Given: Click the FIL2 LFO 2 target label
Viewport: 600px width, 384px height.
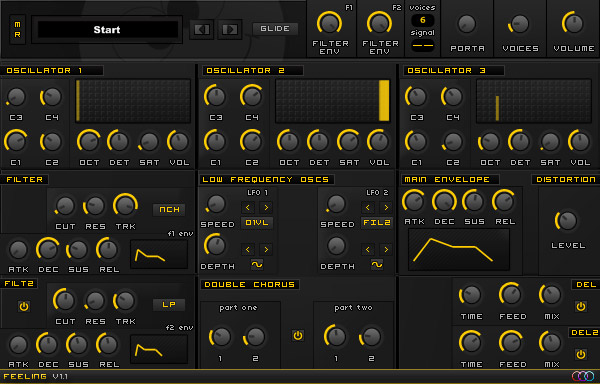Looking at the screenshot, I should coord(377,223).
